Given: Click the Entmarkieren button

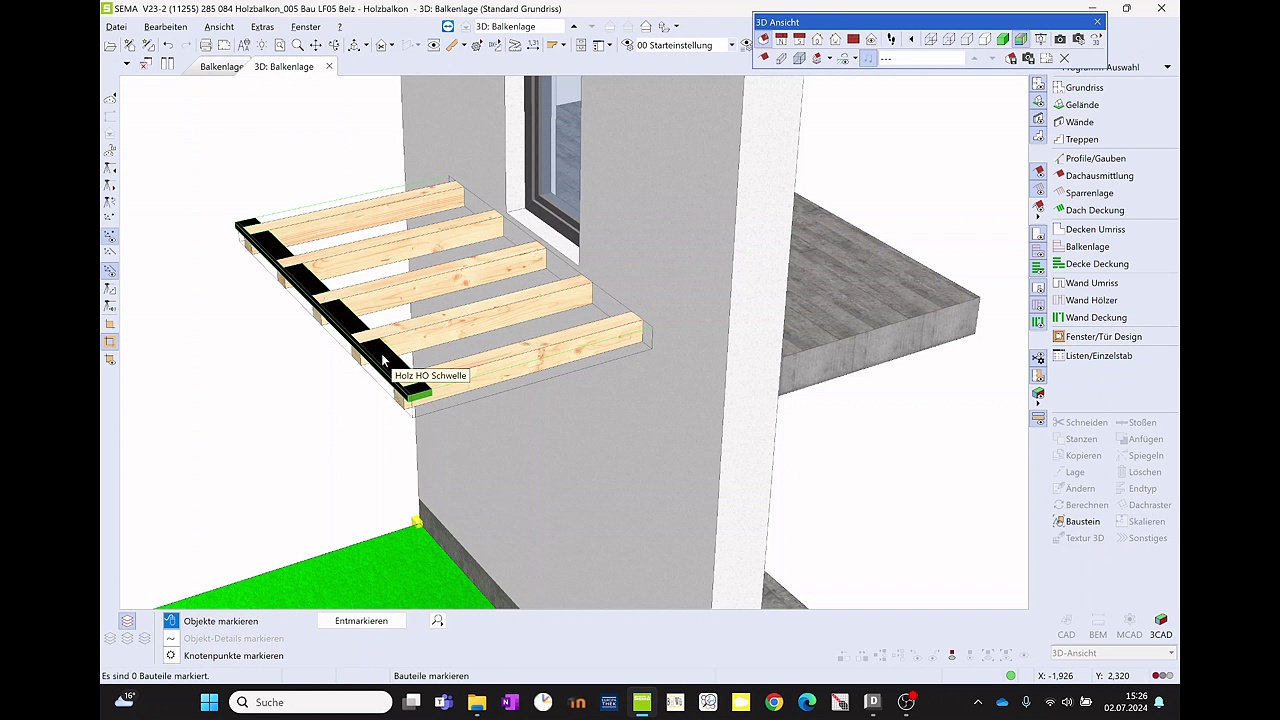Looking at the screenshot, I should tap(361, 621).
